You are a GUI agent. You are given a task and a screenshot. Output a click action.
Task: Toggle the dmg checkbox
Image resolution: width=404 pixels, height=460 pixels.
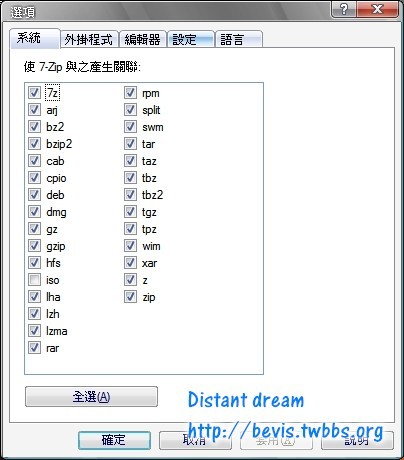pos(34,212)
